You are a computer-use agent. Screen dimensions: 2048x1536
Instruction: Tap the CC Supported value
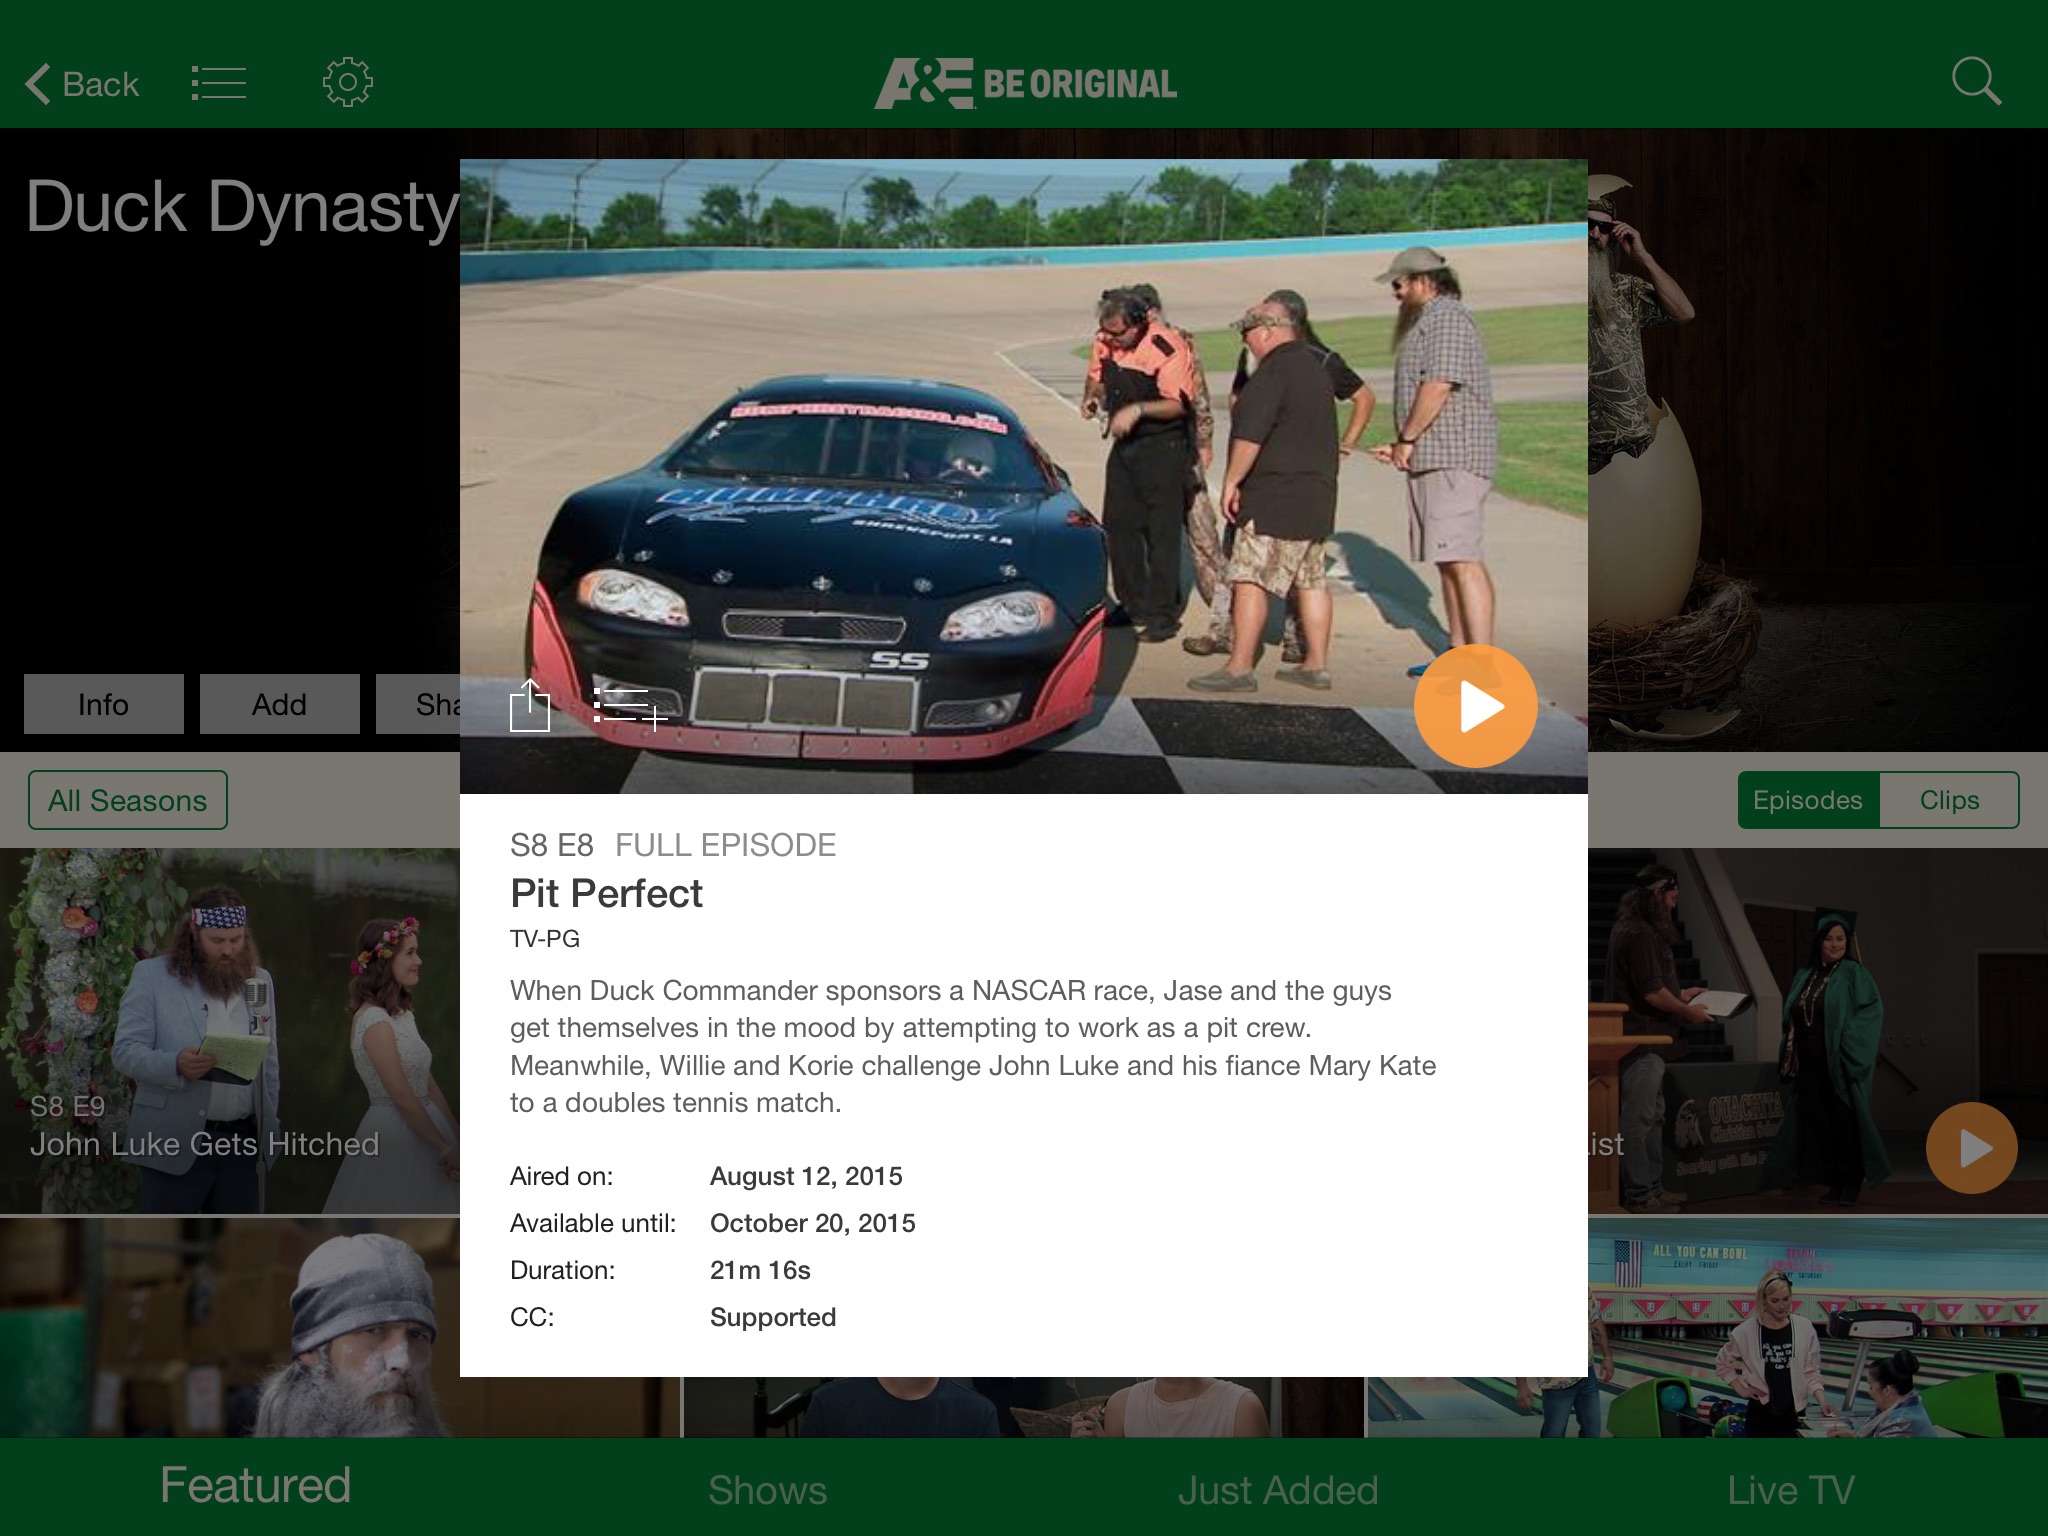pyautogui.click(x=773, y=1317)
